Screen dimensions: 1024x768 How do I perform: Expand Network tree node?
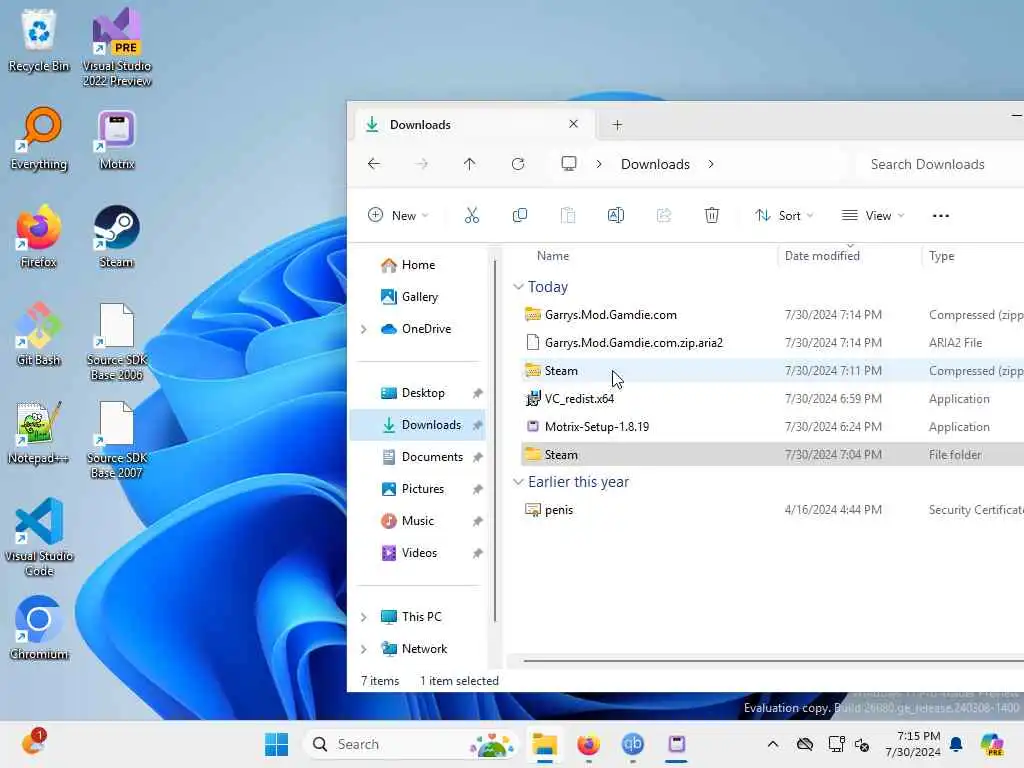(x=364, y=649)
